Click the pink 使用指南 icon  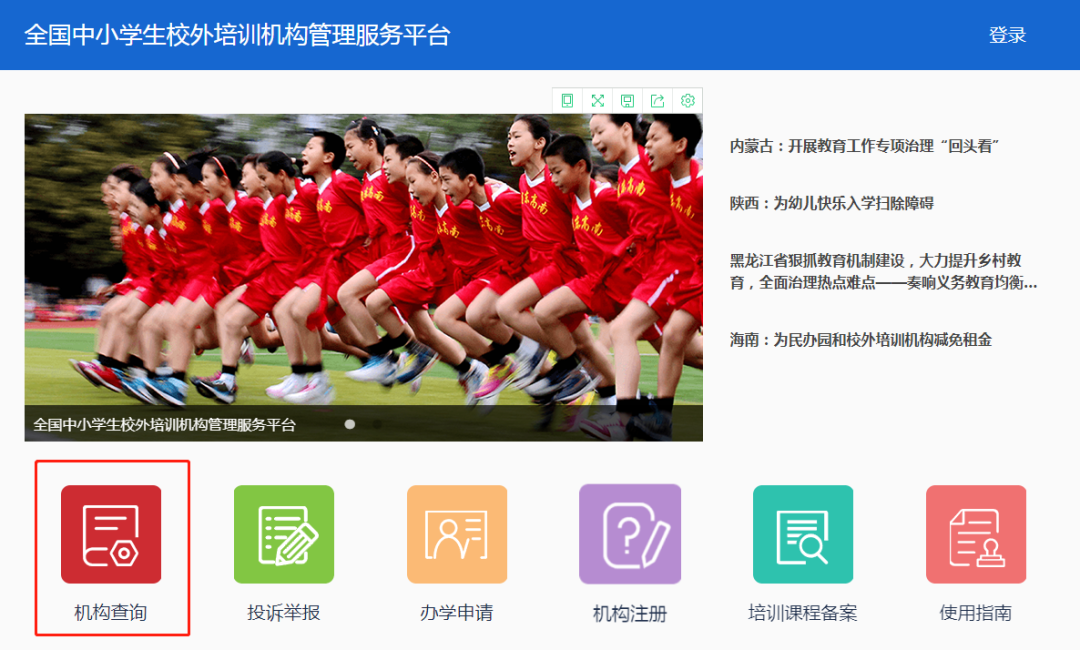(976, 534)
